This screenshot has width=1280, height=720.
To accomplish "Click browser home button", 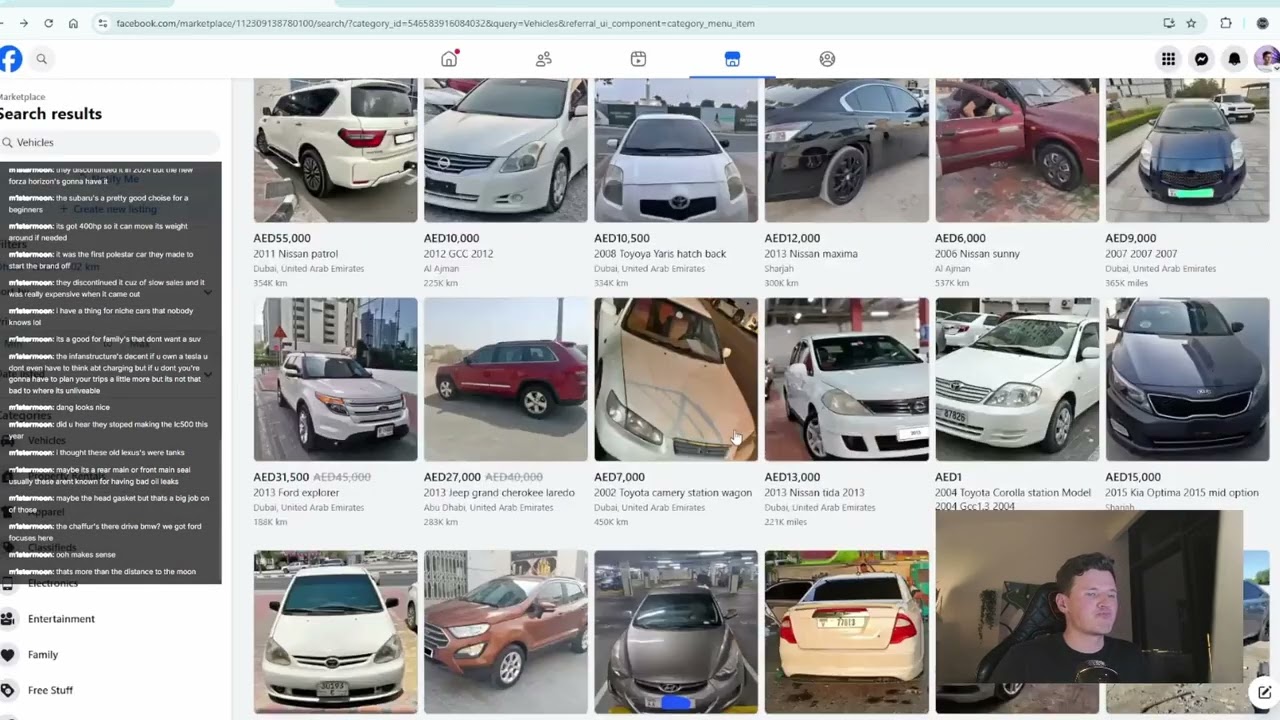I will click(73, 23).
